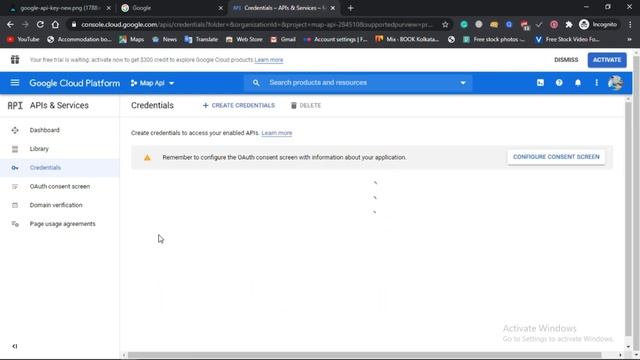Expand the search bar dropdown arrow
The image size is (640, 360).
pos(463,83)
